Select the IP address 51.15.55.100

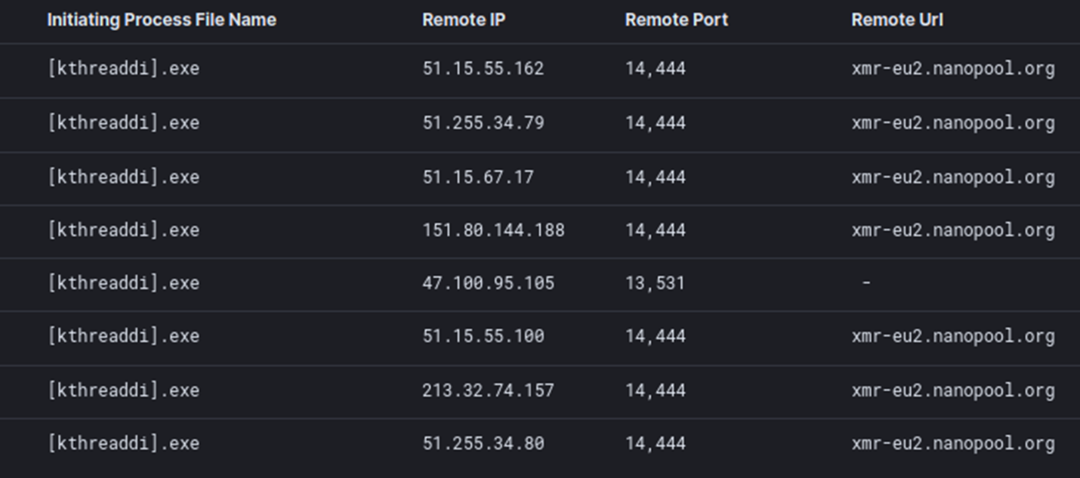point(483,336)
